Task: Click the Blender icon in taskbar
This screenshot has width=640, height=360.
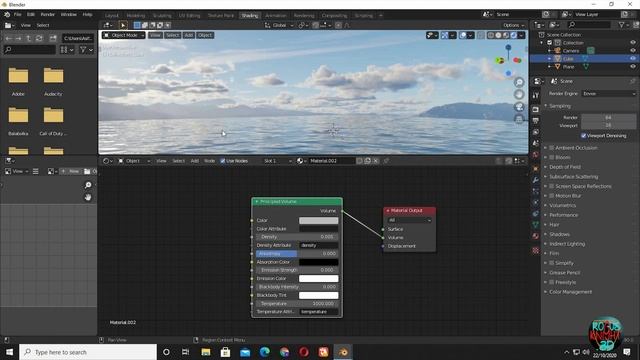Action: [343, 352]
